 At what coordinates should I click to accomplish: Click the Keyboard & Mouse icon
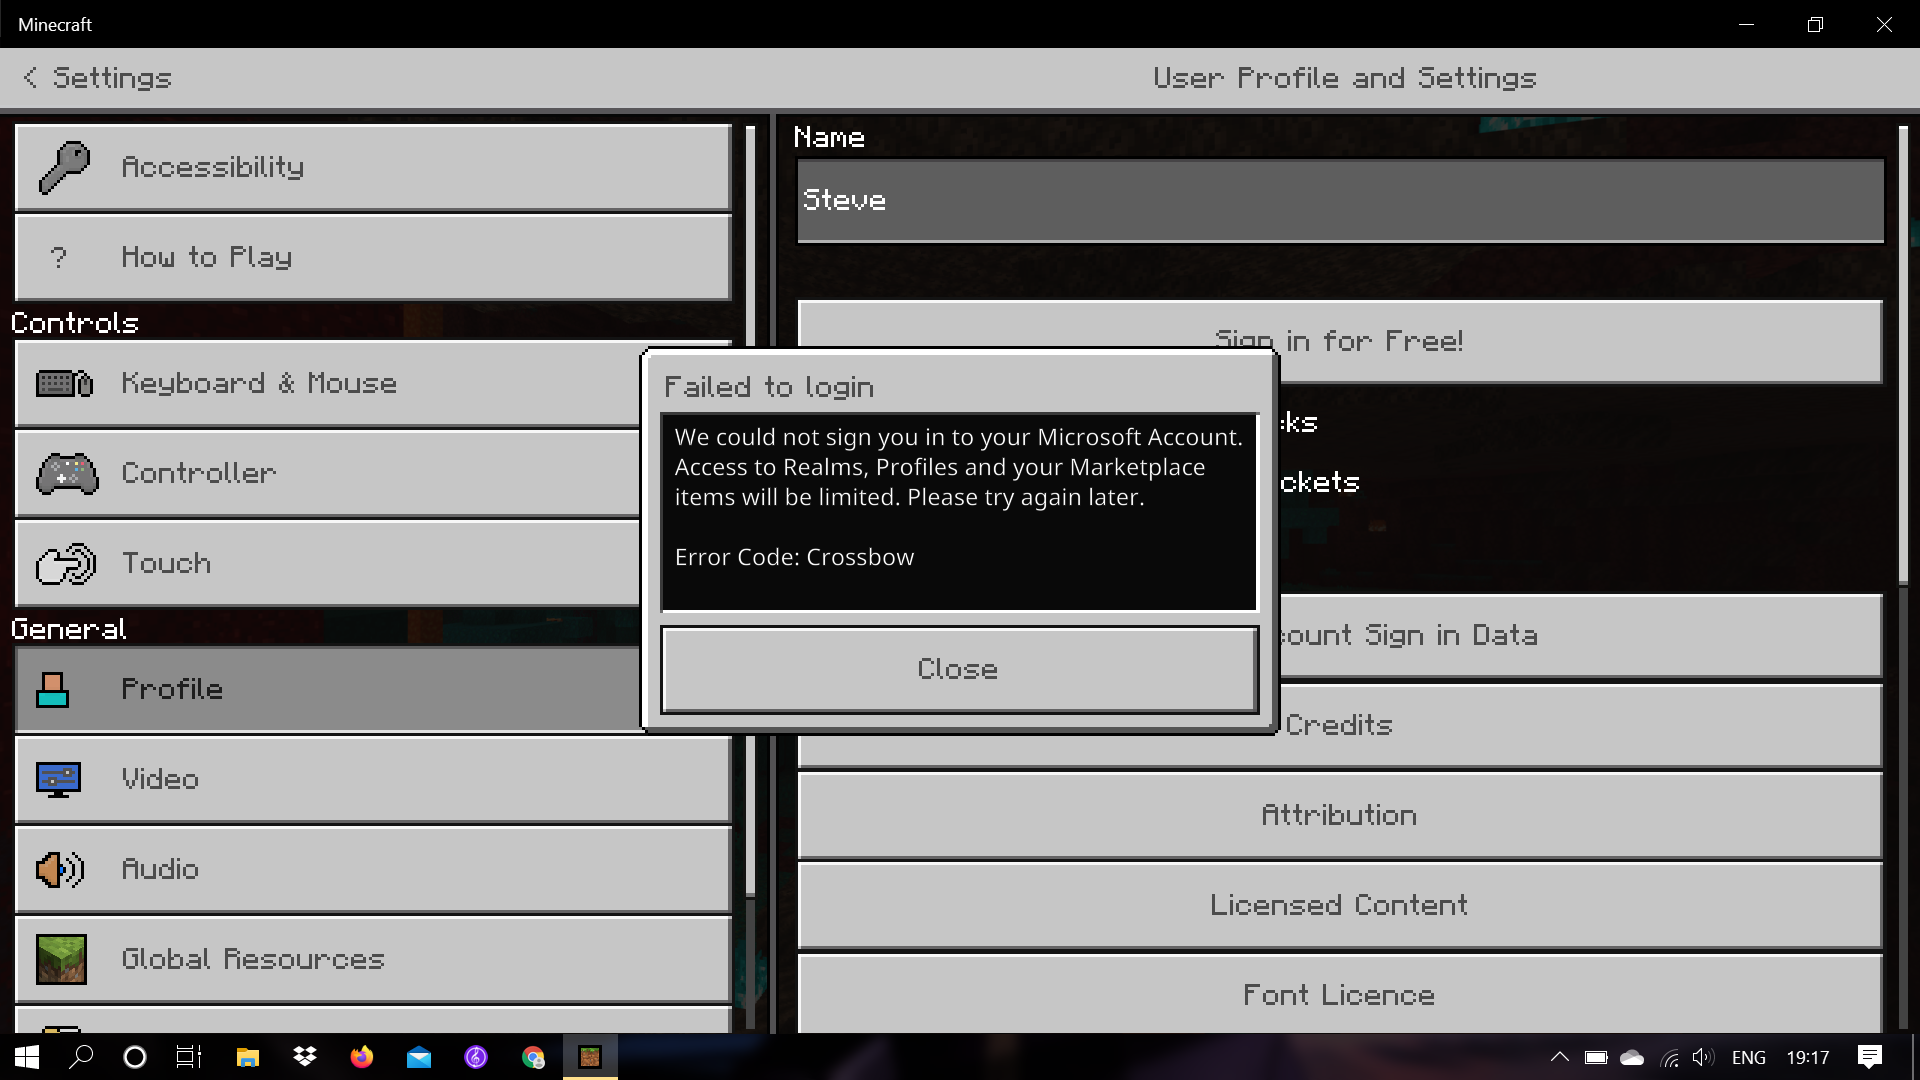coord(64,383)
